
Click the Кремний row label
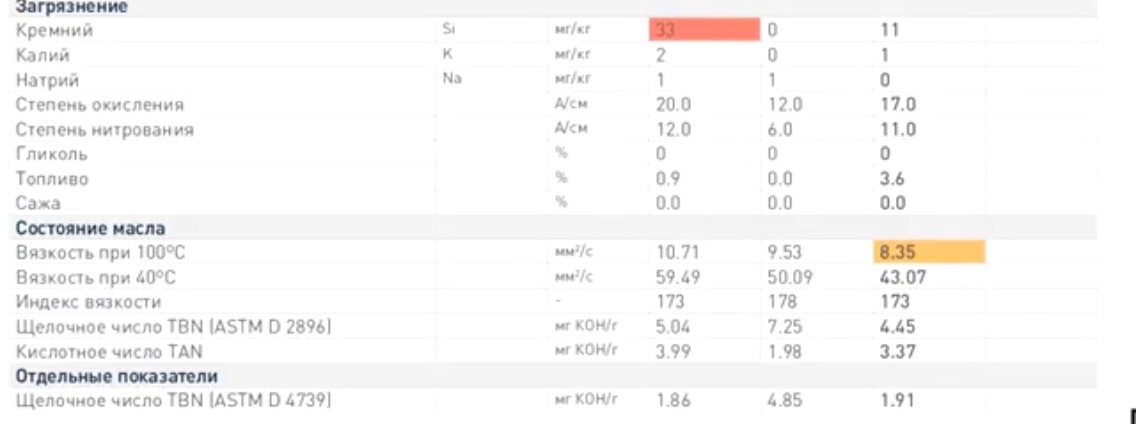point(54,30)
